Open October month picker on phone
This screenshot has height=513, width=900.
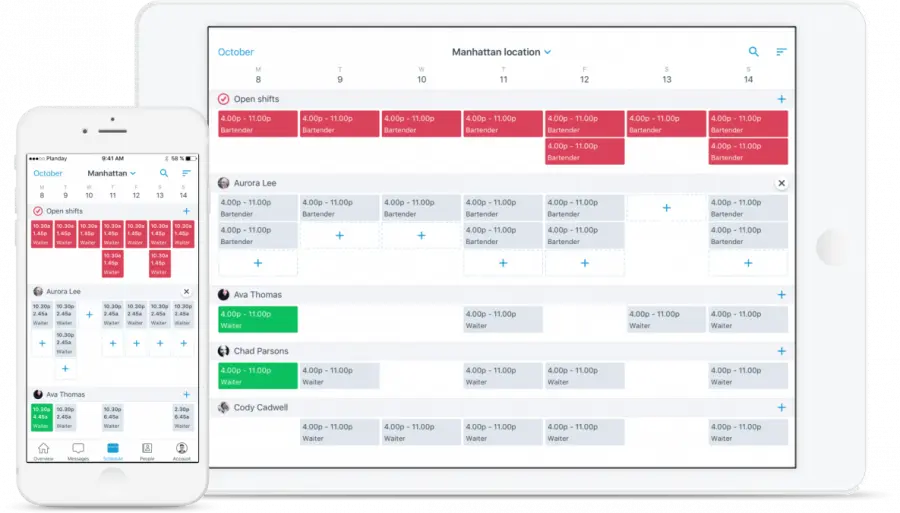(48, 173)
